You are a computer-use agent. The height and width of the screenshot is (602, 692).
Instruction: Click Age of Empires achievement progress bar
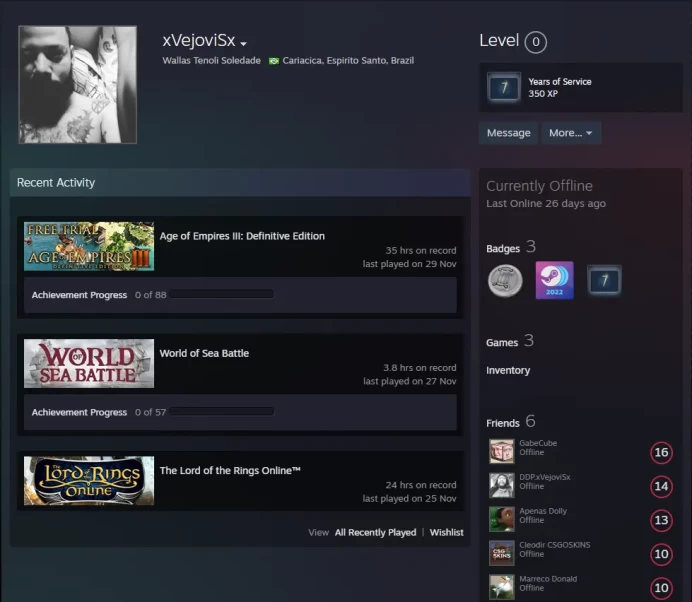pos(222,294)
